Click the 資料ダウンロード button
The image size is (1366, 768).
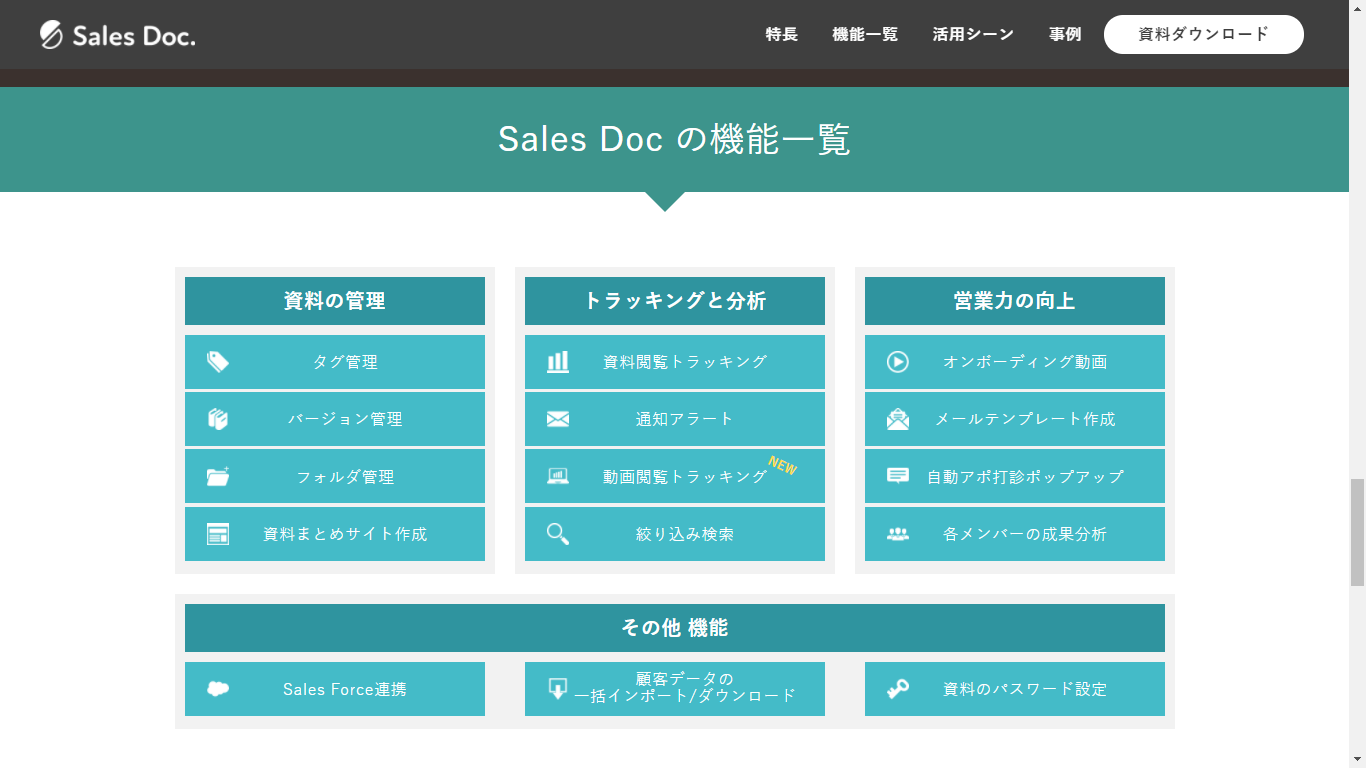tap(1204, 34)
